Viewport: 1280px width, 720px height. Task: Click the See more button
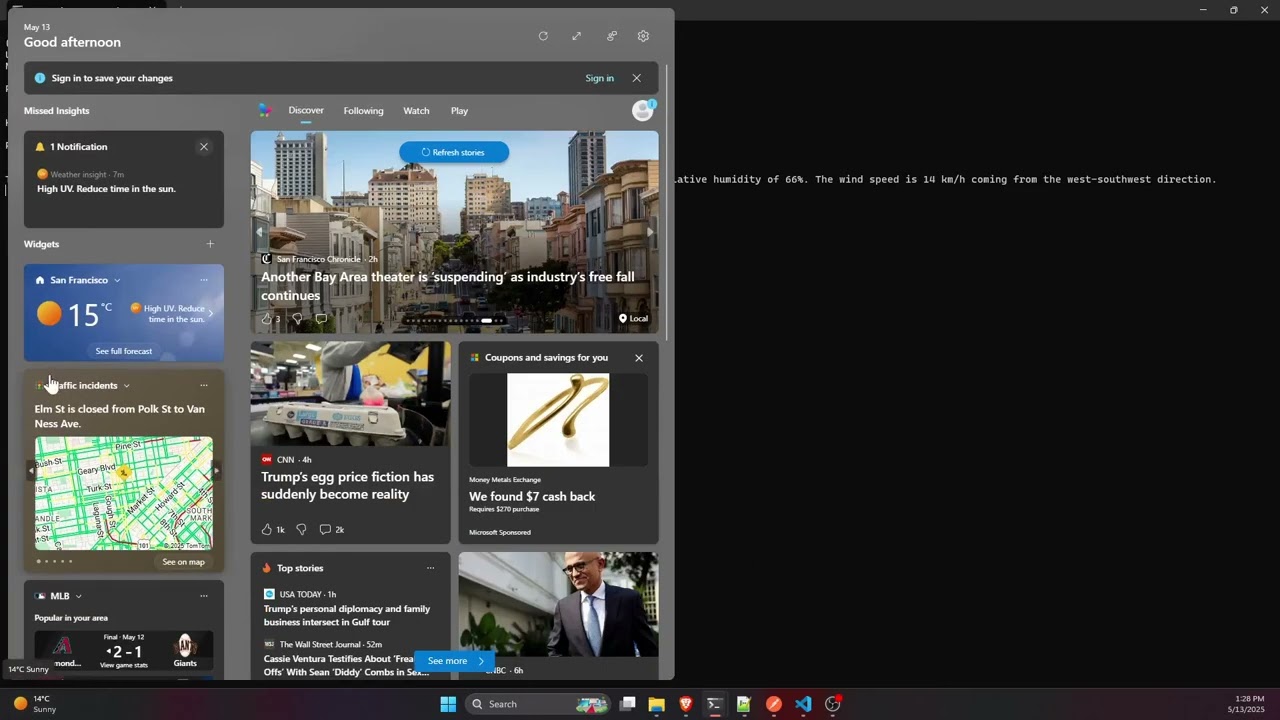pos(454,661)
